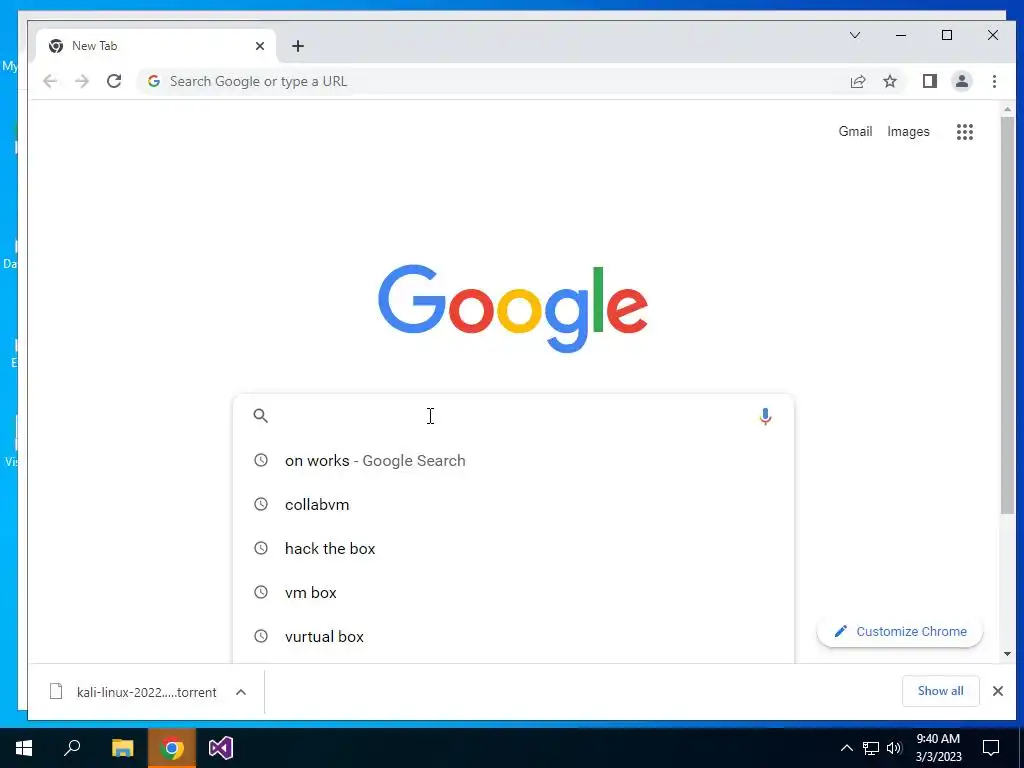
Task: Choose 'vm box' suggestion
Action: point(513,592)
